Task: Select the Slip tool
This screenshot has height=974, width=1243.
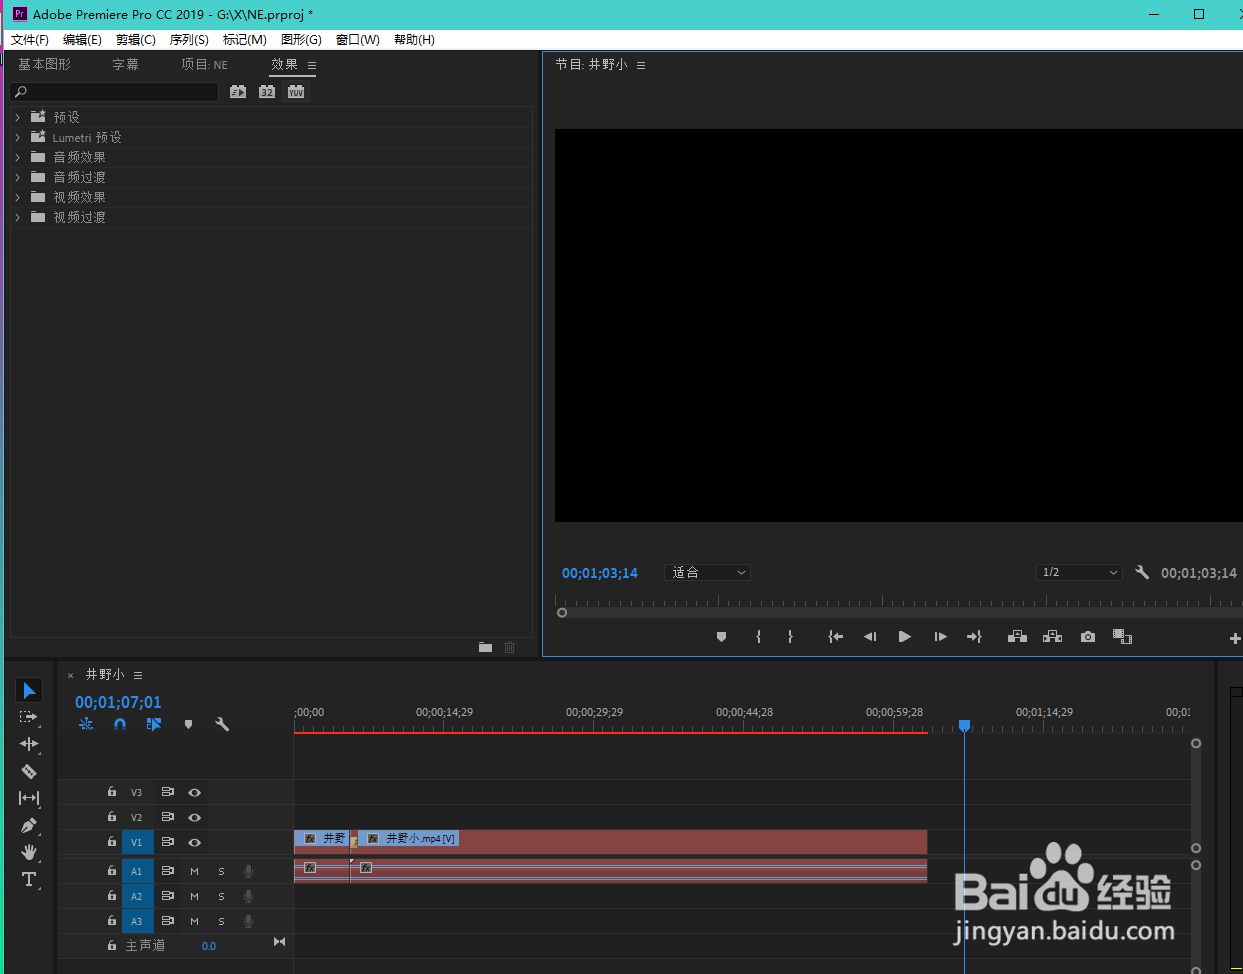Action: point(29,798)
